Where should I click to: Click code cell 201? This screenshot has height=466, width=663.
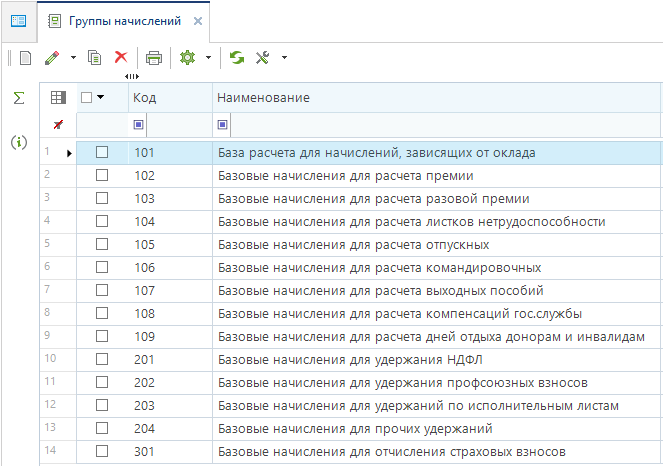click(x=170, y=360)
